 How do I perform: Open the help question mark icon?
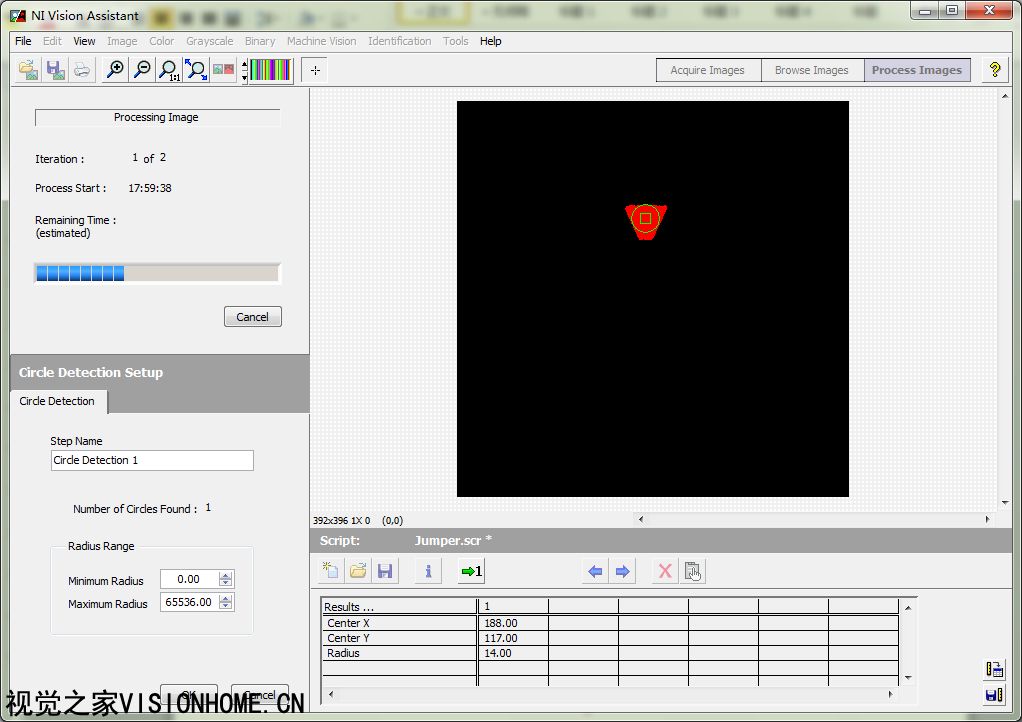(x=994, y=70)
